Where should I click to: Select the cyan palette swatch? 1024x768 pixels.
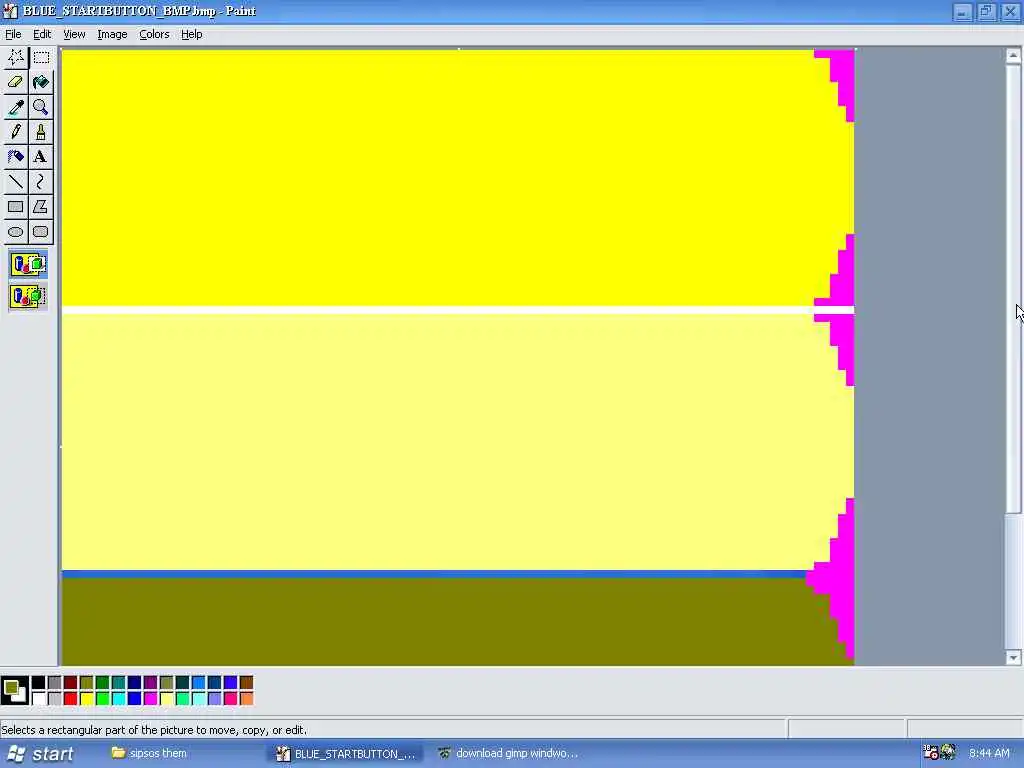(118, 699)
